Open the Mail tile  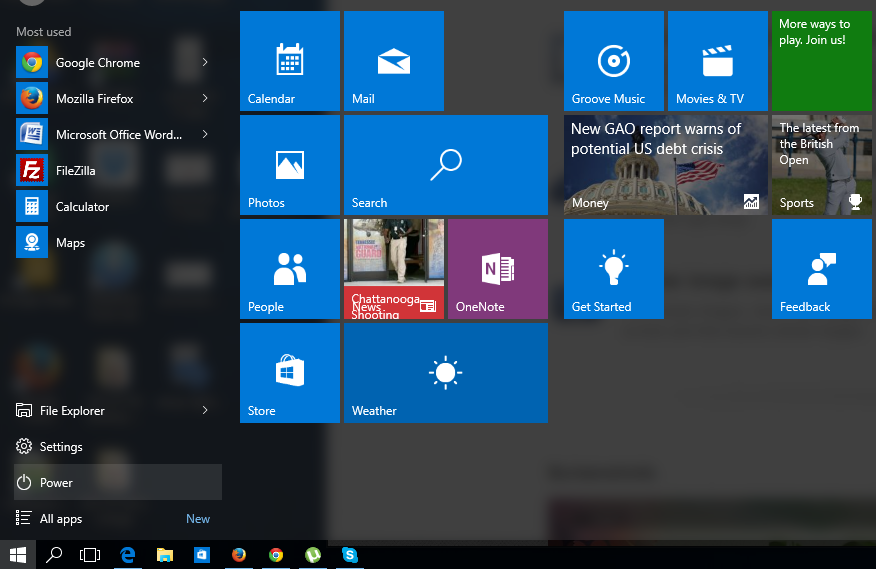pyautogui.click(x=394, y=61)
